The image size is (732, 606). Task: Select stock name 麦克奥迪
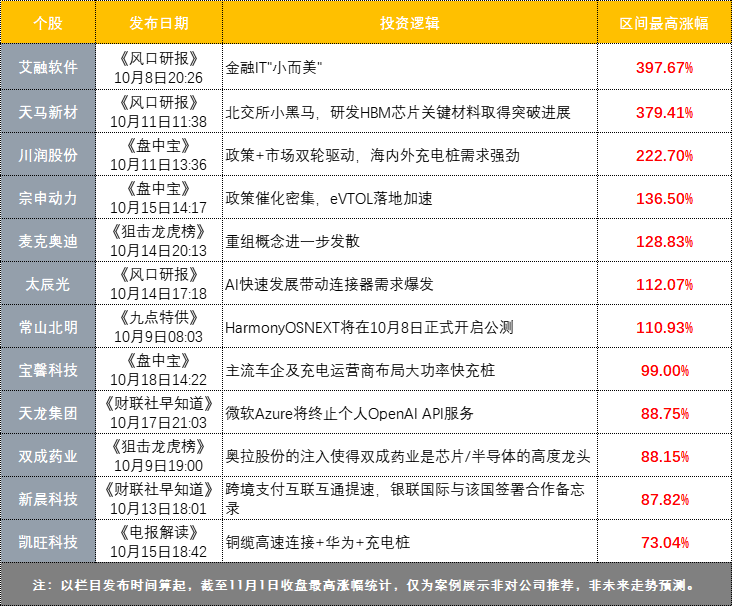[x=48, y=241]
